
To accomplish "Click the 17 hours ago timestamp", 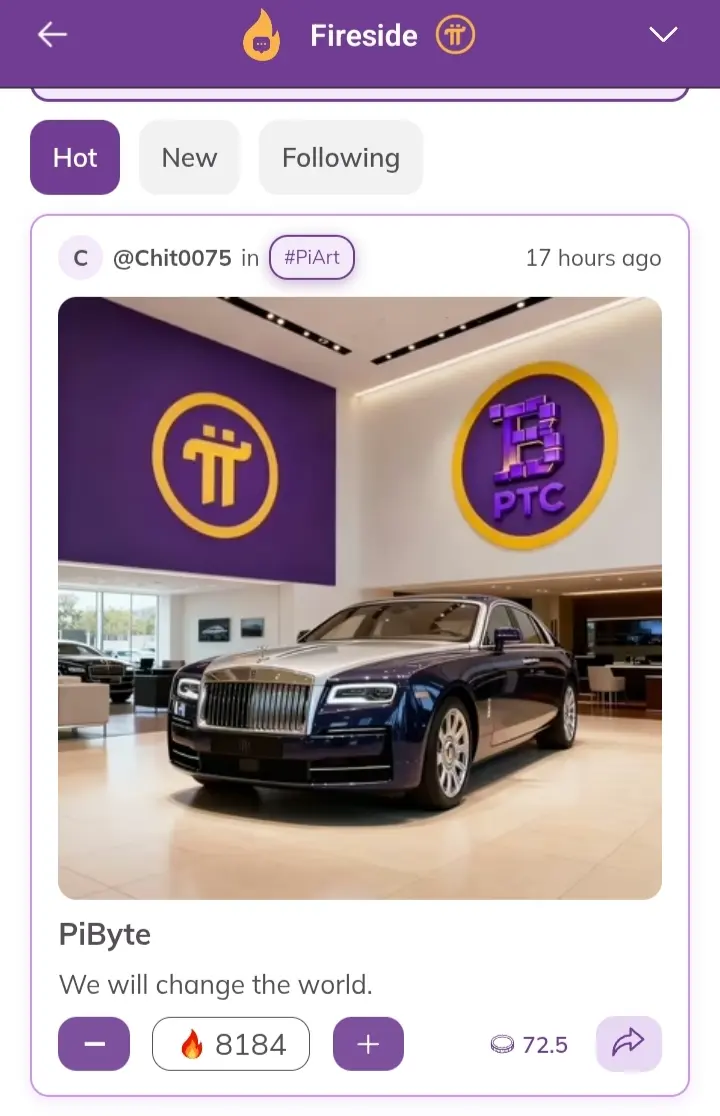I will 593,258.
